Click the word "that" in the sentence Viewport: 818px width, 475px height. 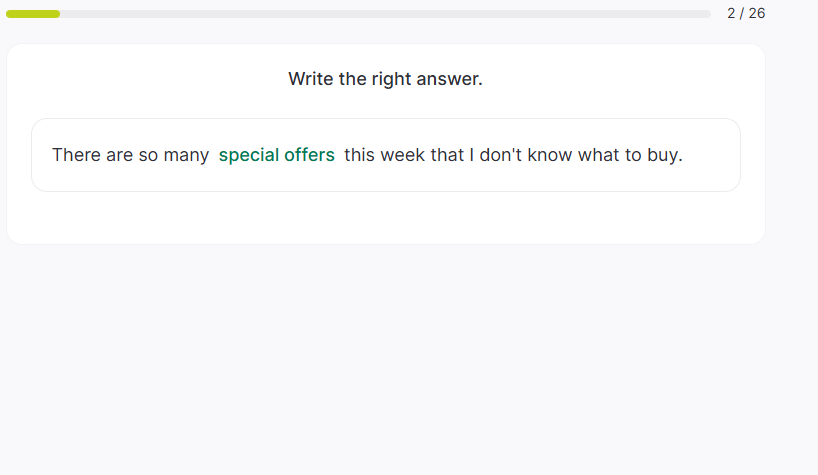[x=447, y=155]
